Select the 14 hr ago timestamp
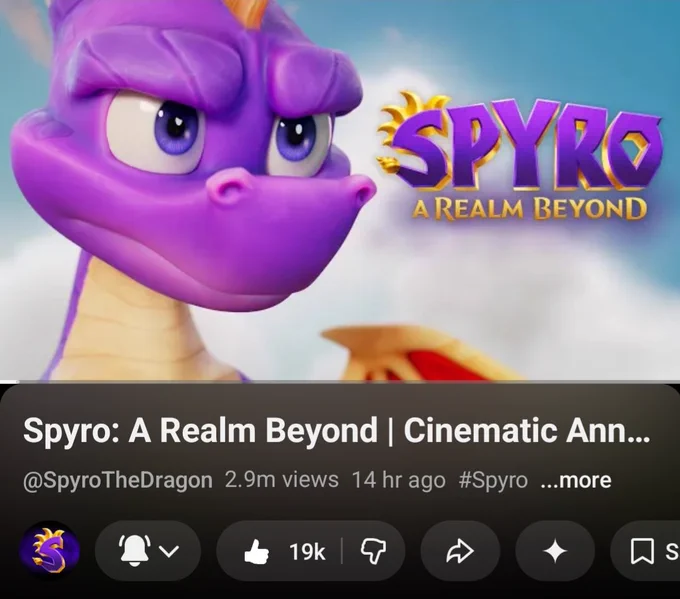 [399, 480]
